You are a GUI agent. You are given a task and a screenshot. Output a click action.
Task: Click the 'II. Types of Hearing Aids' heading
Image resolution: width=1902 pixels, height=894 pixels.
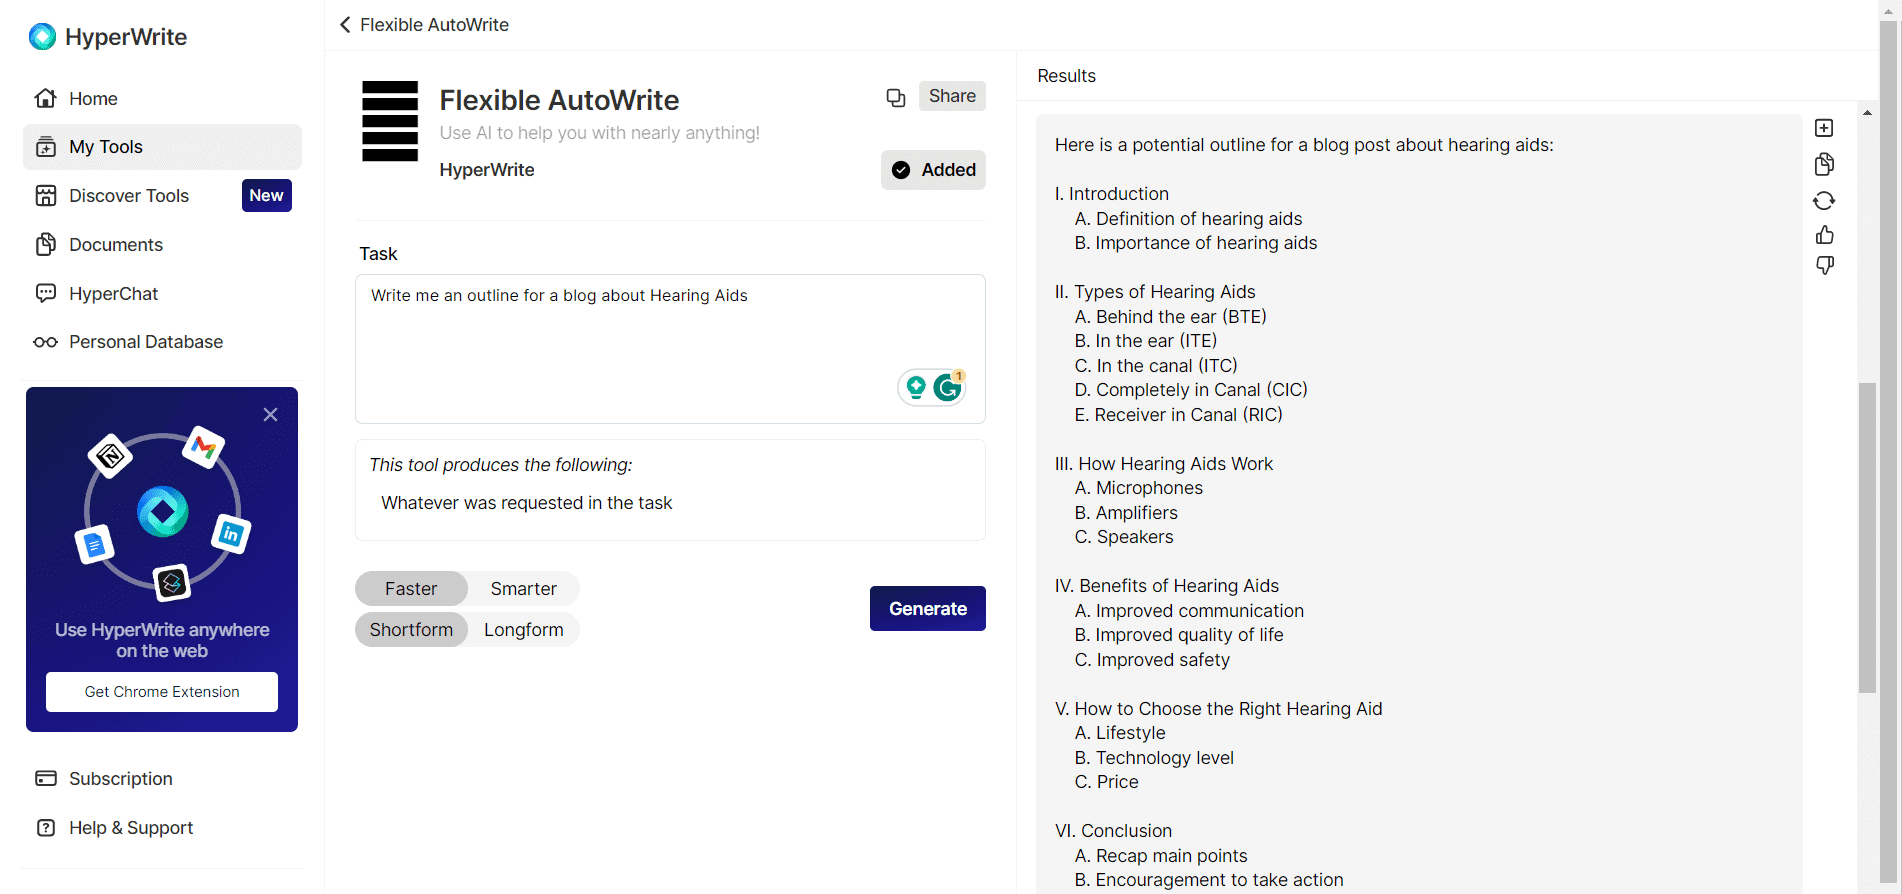click(1155, 292)
